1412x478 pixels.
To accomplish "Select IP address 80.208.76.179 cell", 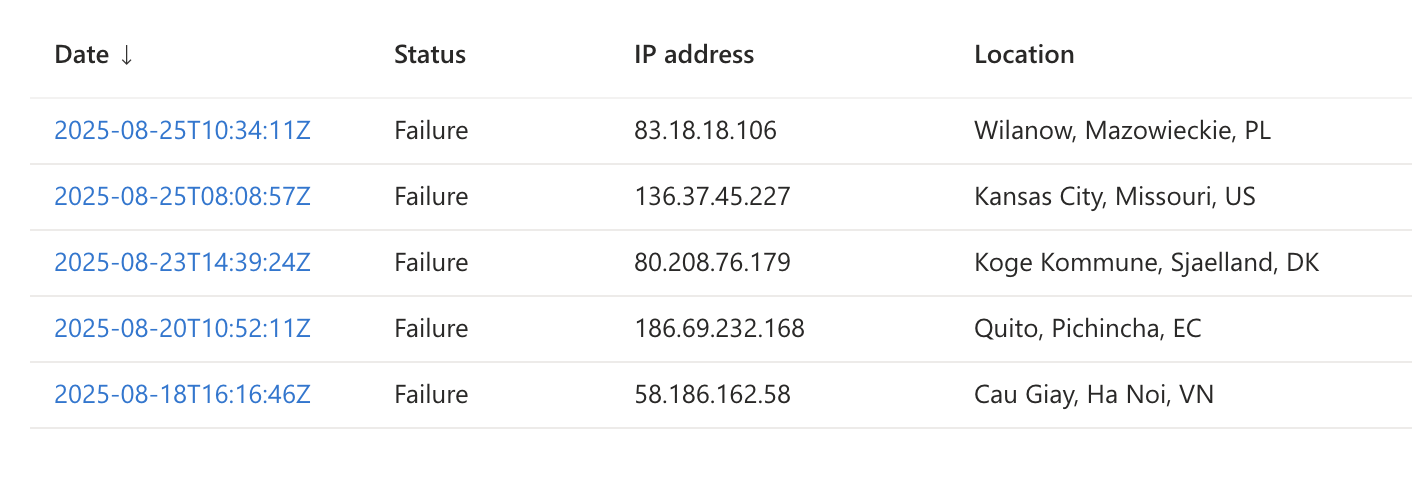I will tap(712, 263).
